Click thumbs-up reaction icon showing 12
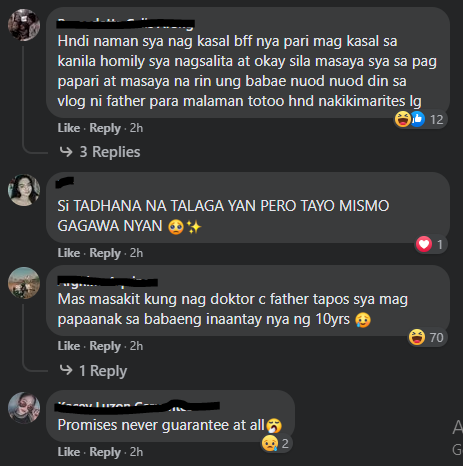 coord(418,119)
